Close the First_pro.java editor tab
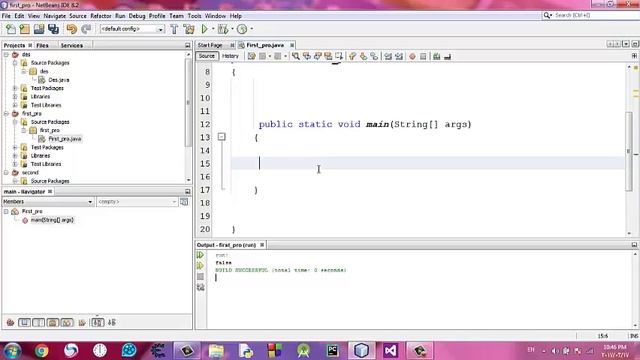640x360 pixels. 292,45
